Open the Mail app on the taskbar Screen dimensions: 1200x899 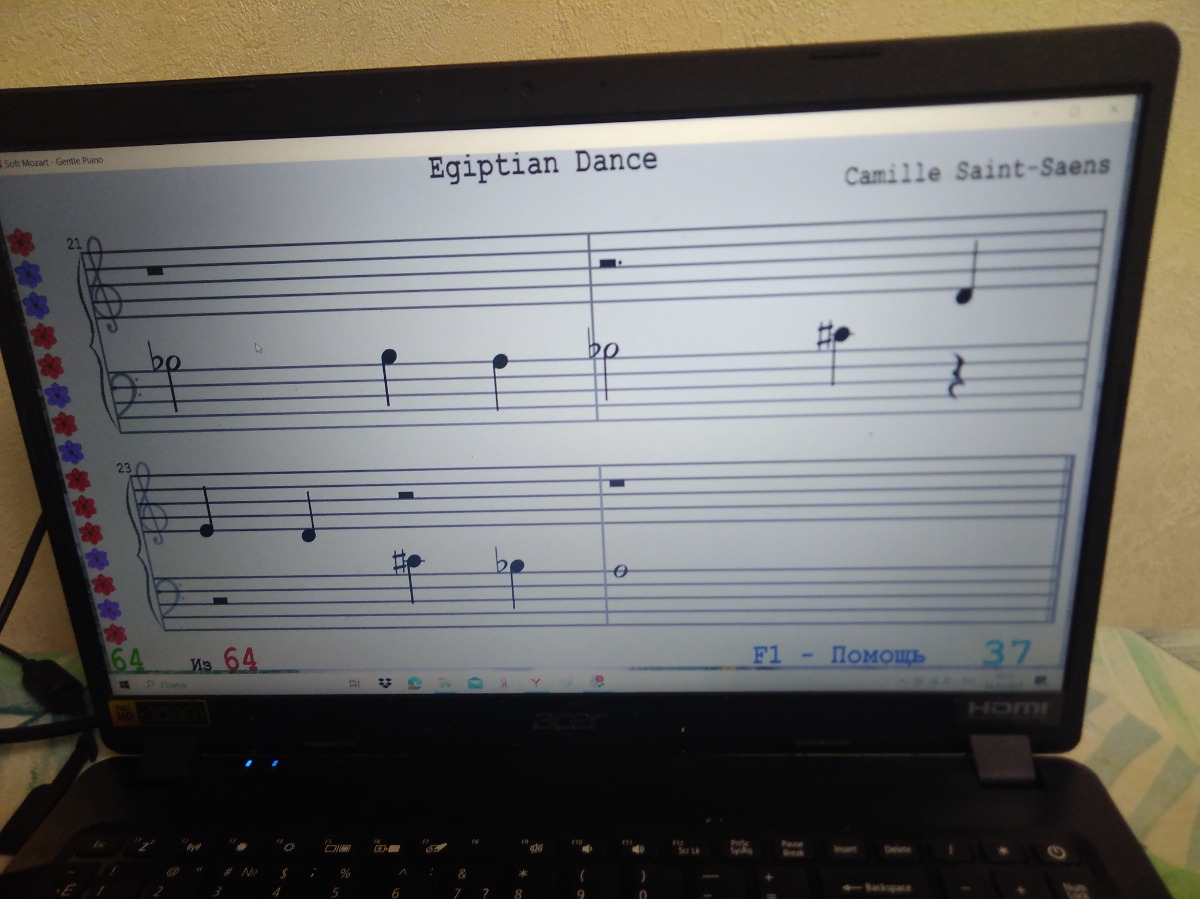(x=475, y=682)
